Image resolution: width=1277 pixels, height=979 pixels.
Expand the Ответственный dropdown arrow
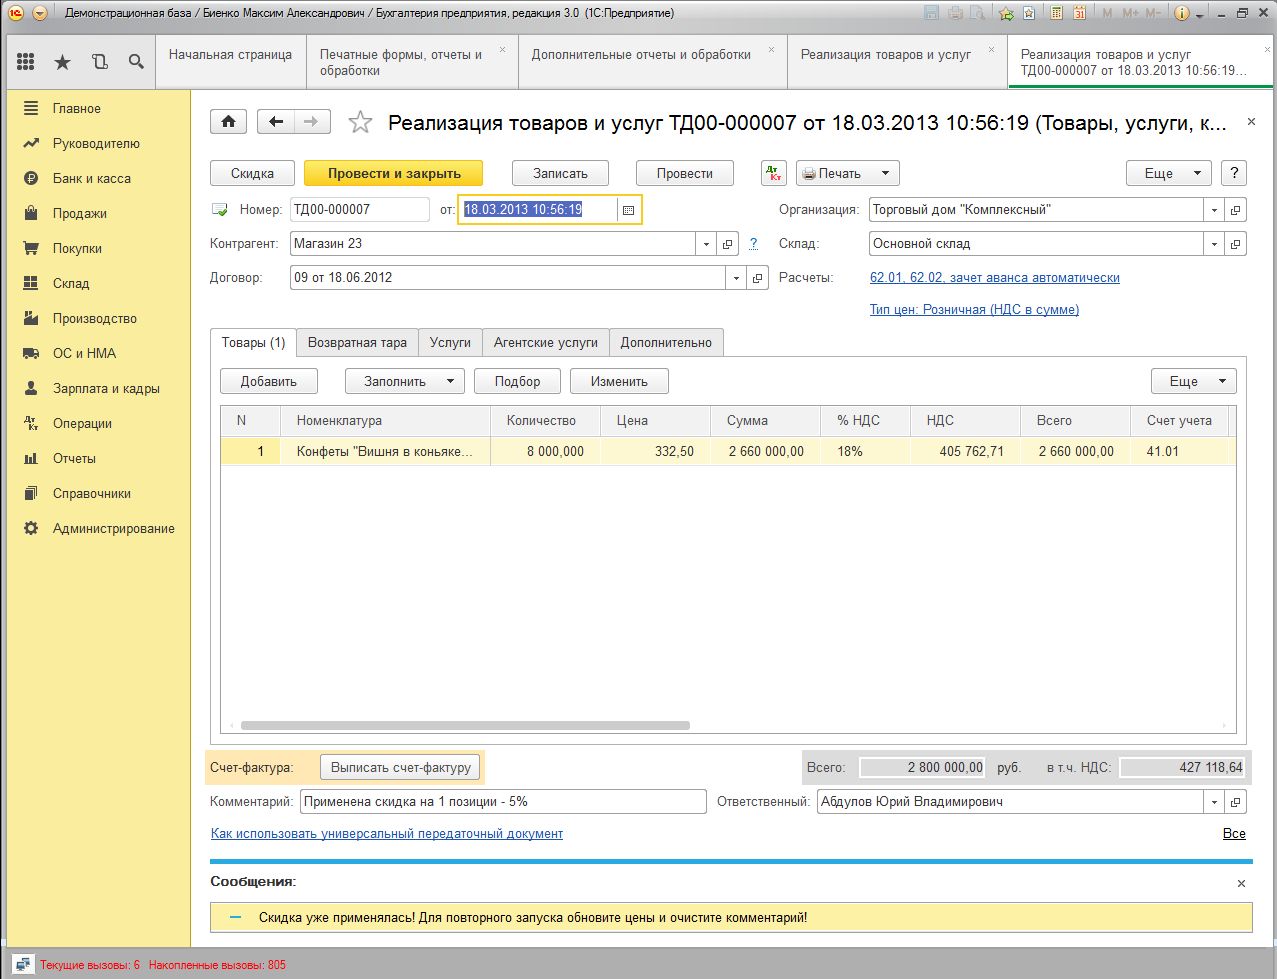point(1215,802)
